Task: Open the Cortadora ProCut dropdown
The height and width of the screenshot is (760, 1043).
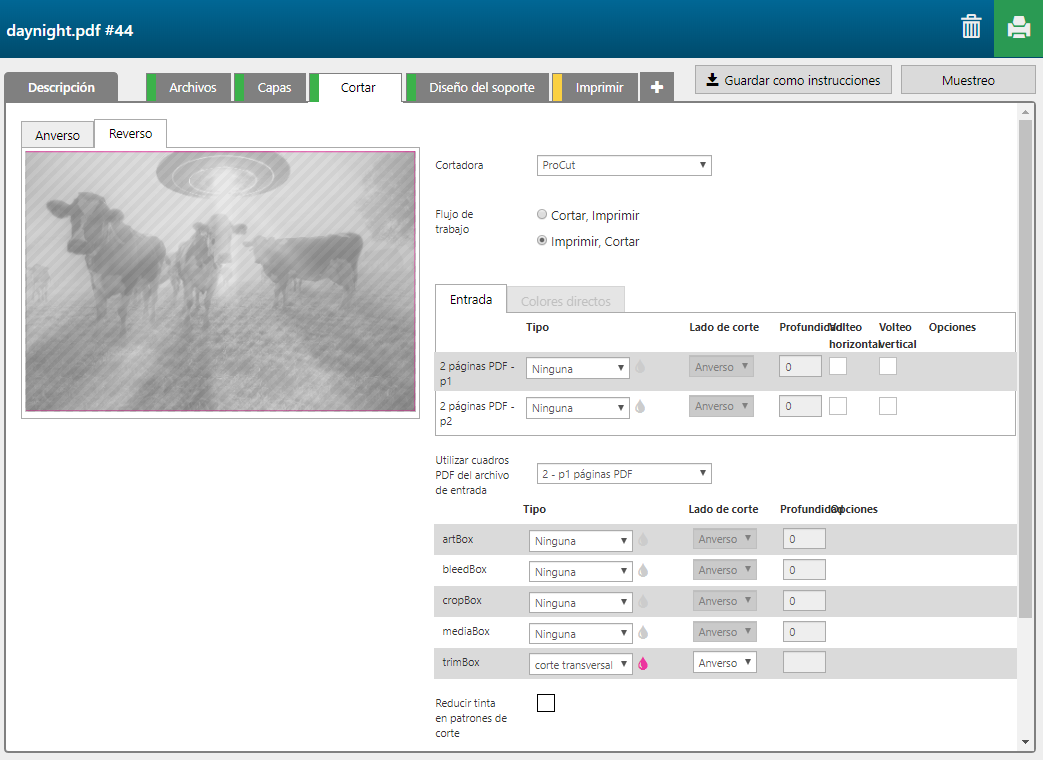Action: click(x=624, y=165)
